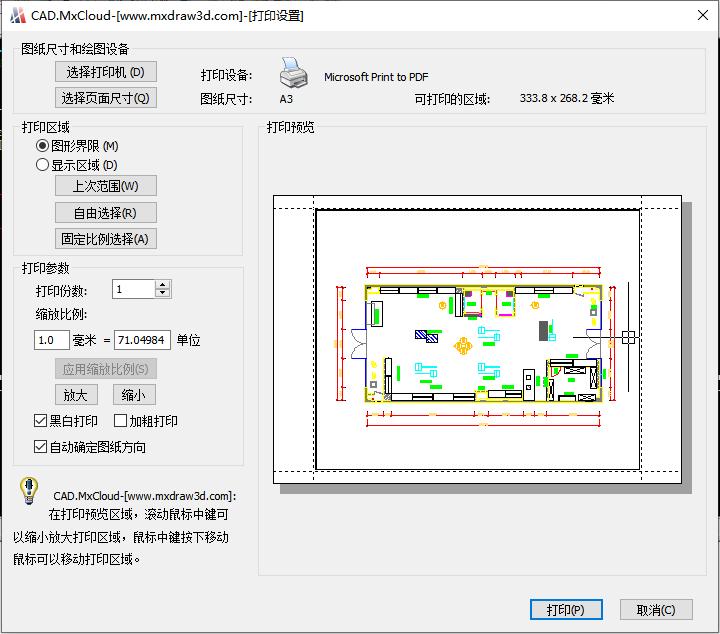Click Microsoft Print to PDF device text

point(376,77)
